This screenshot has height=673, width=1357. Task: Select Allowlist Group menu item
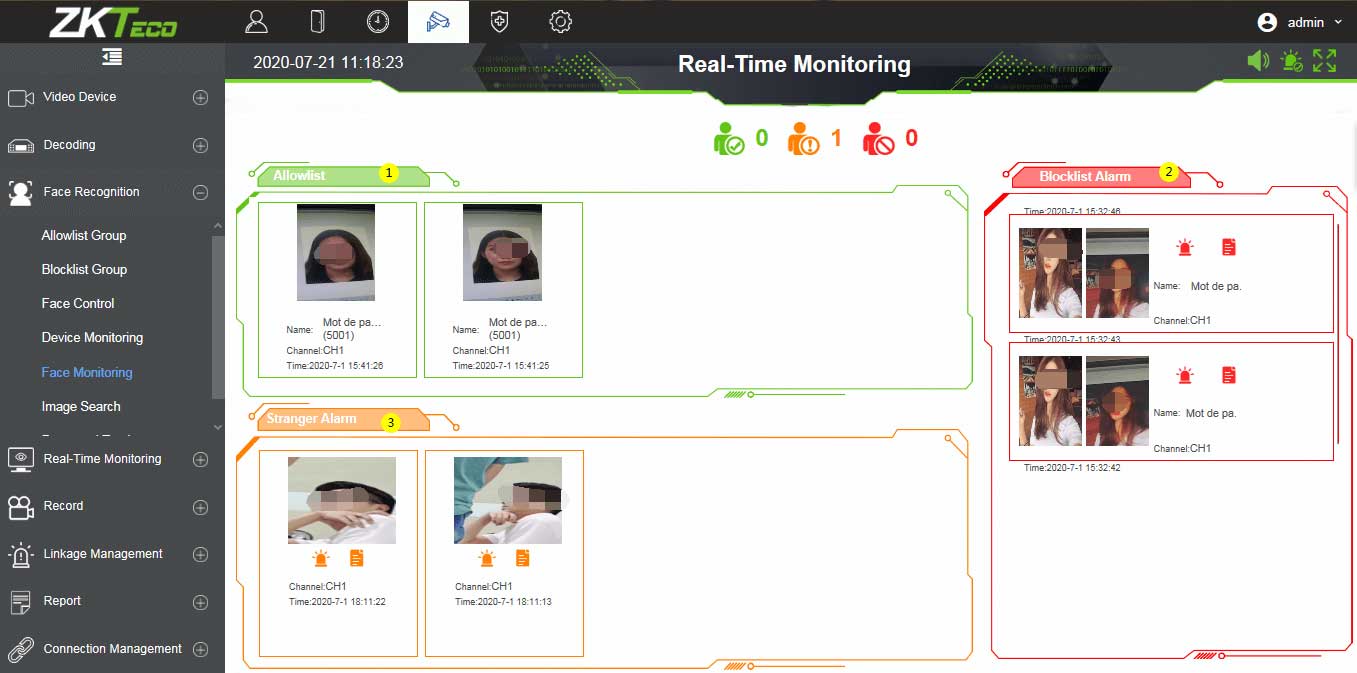pyautogui.click(x=84, y=236)
